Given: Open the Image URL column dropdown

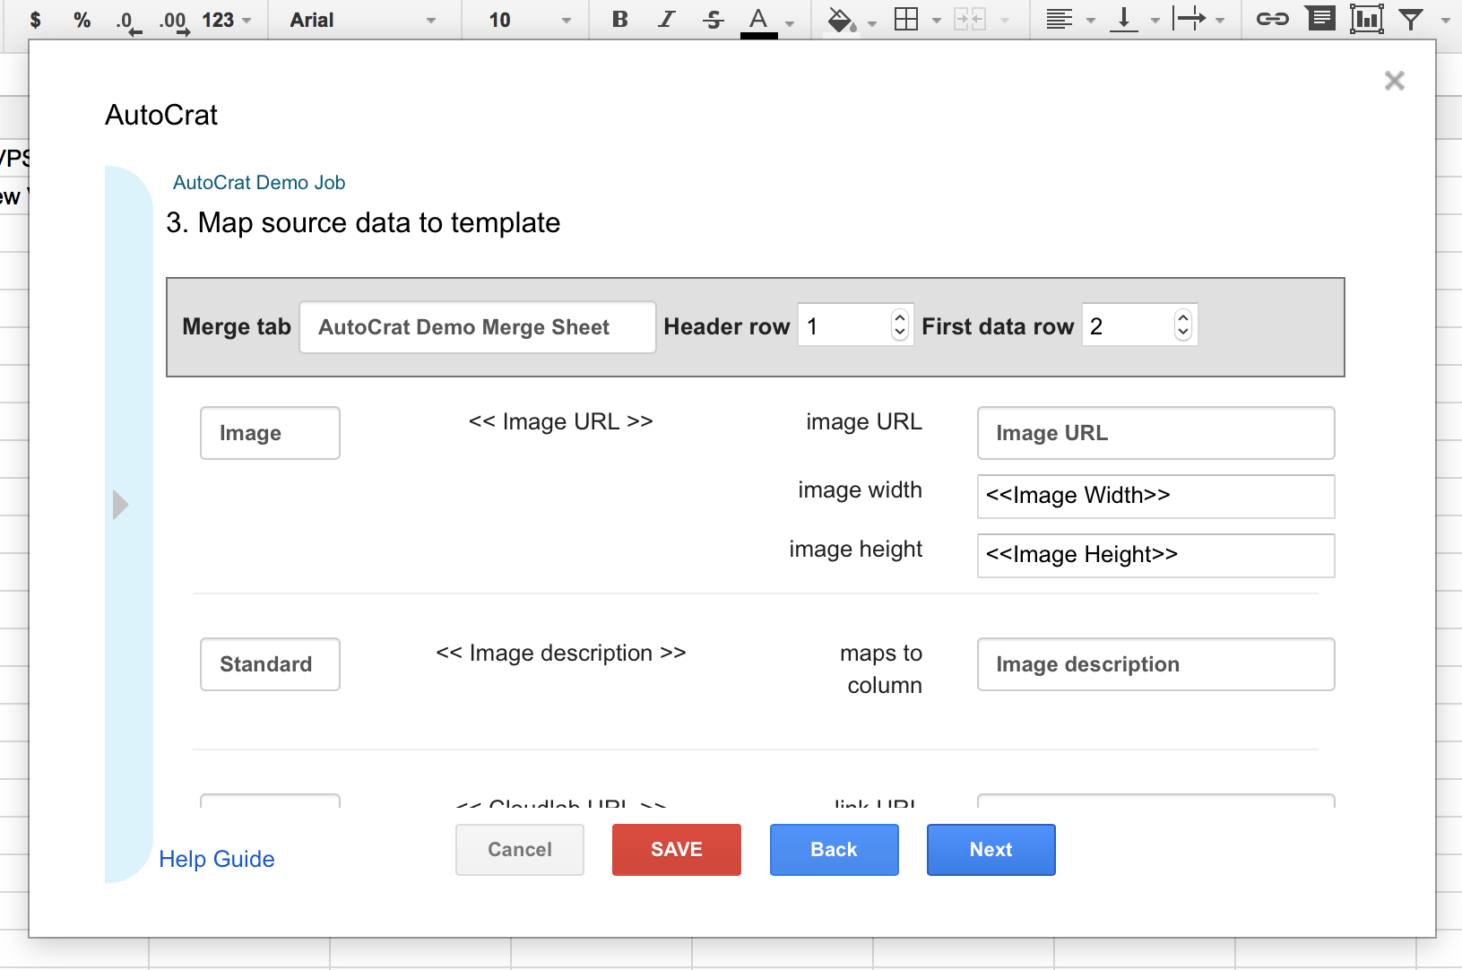Looking at the screenshot, I should 1156,433.
